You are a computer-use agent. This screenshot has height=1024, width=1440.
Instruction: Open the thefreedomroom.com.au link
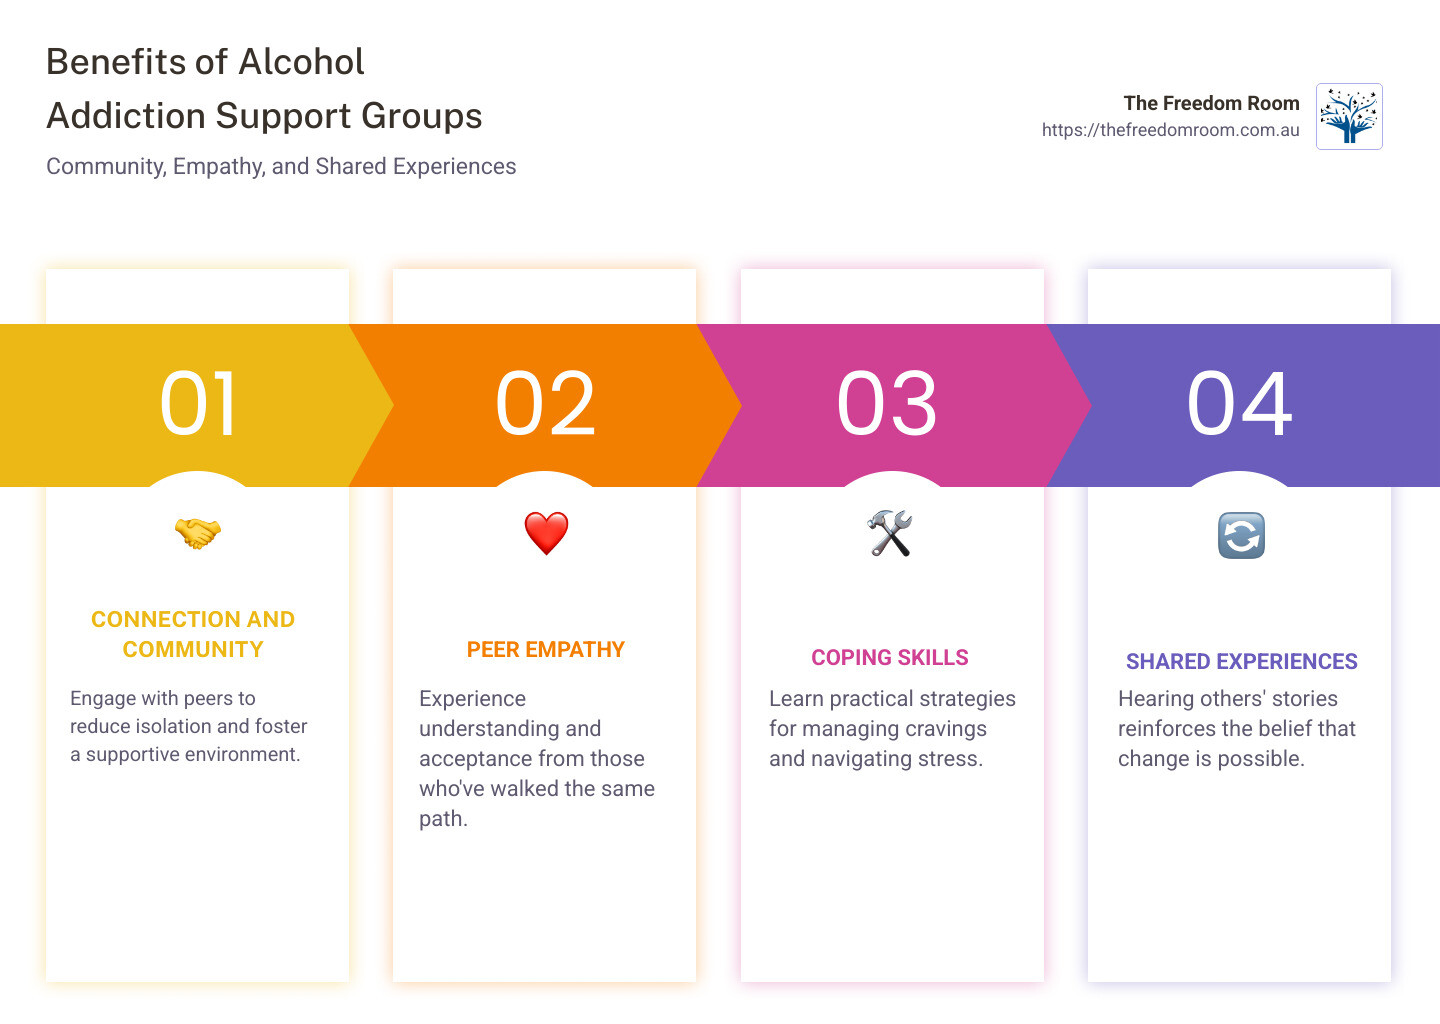click(x=1170, y=129)
